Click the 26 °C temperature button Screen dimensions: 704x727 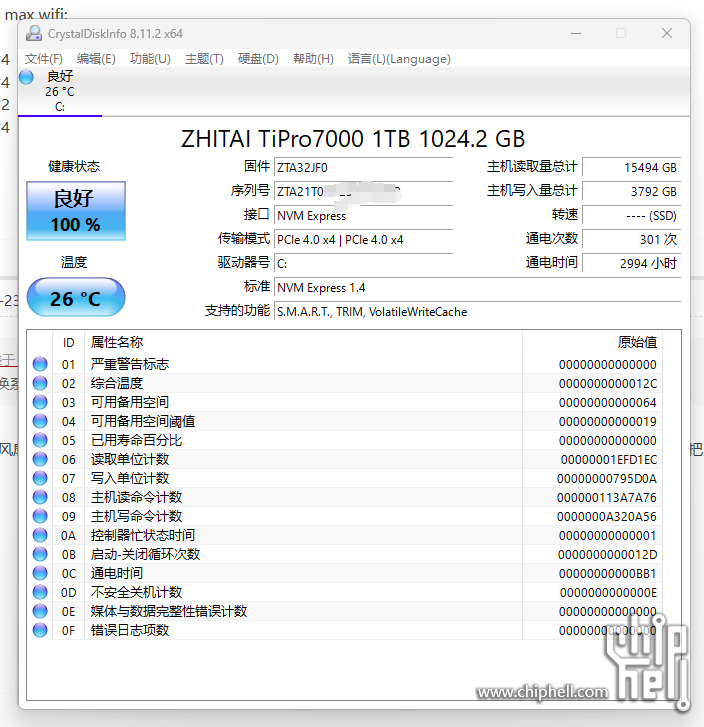coord(76,297)
